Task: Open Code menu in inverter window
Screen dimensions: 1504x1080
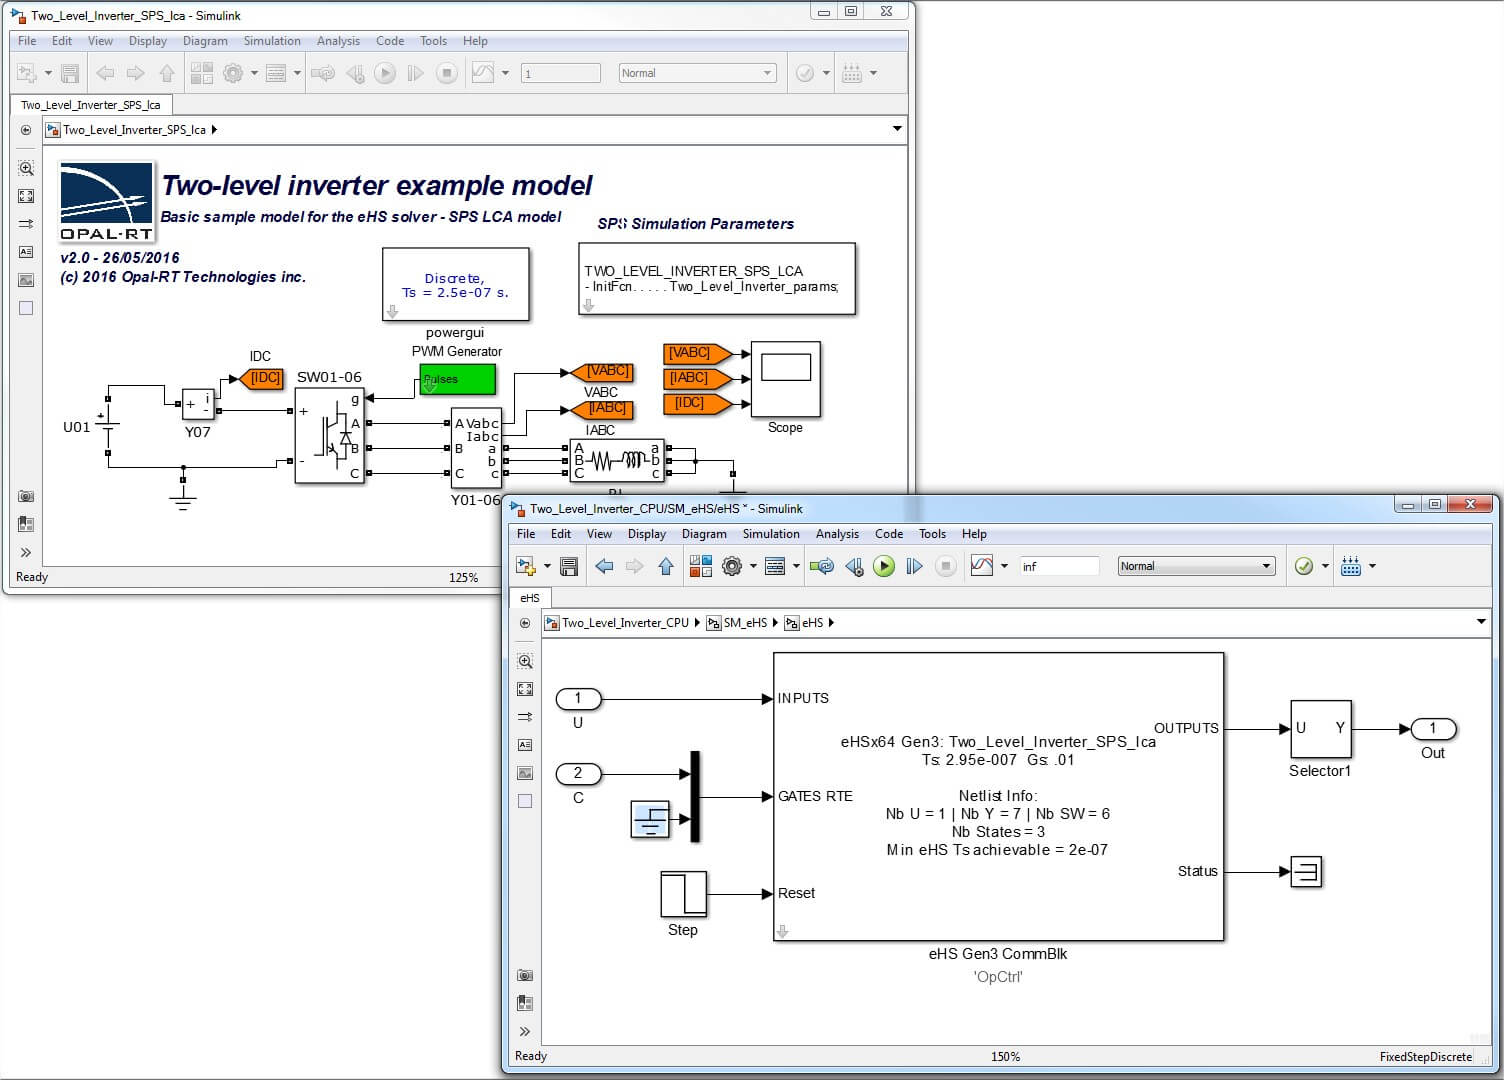Action: [x=390, y=41]
